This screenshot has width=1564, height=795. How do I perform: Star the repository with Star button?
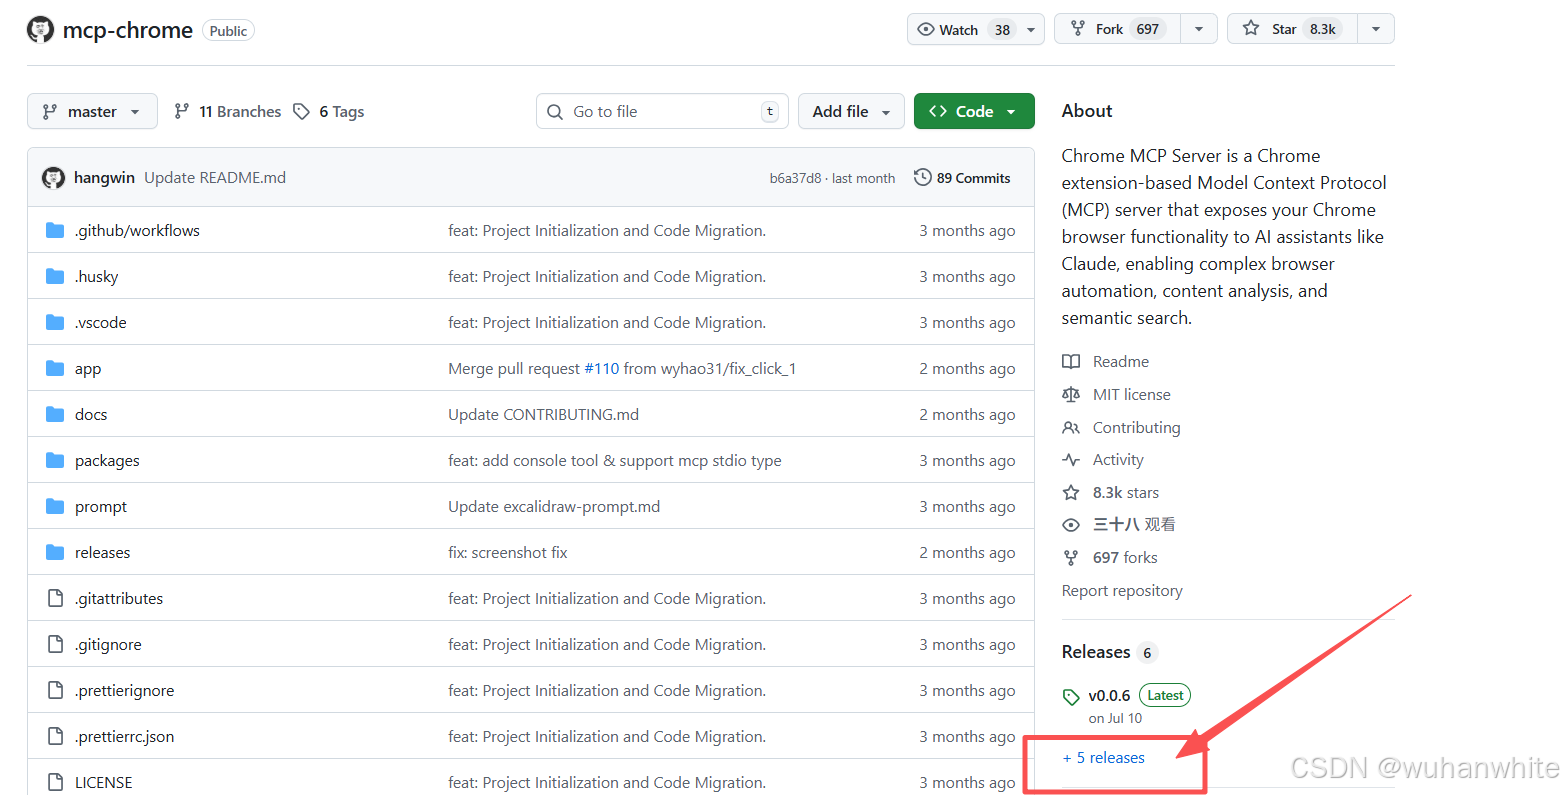coord(1292,29)
